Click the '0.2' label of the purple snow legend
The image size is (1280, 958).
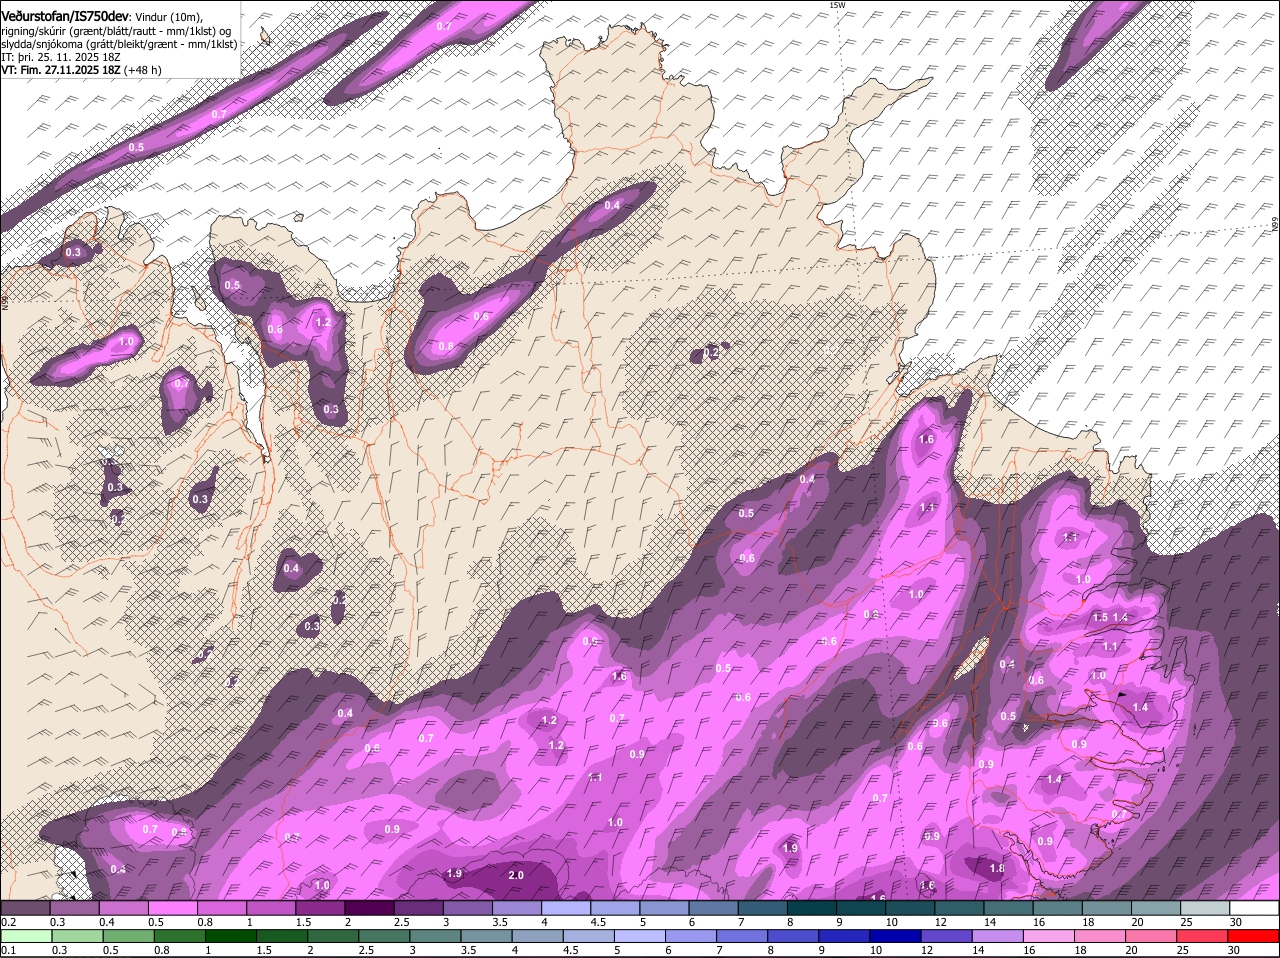(x=8, y=921)
